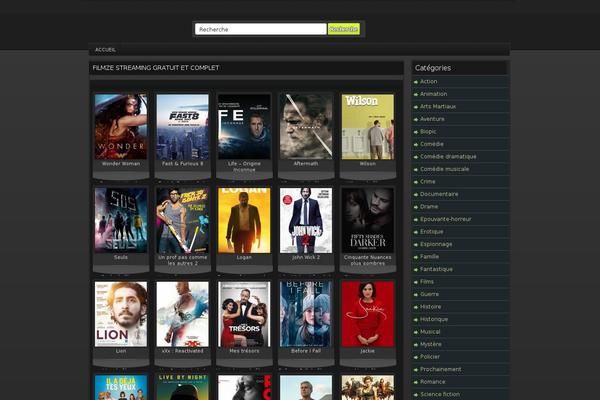The height and width of the screenshot is (400, 600).
Task: Click the Wonder Woman title link
Action: click(121, 163)
